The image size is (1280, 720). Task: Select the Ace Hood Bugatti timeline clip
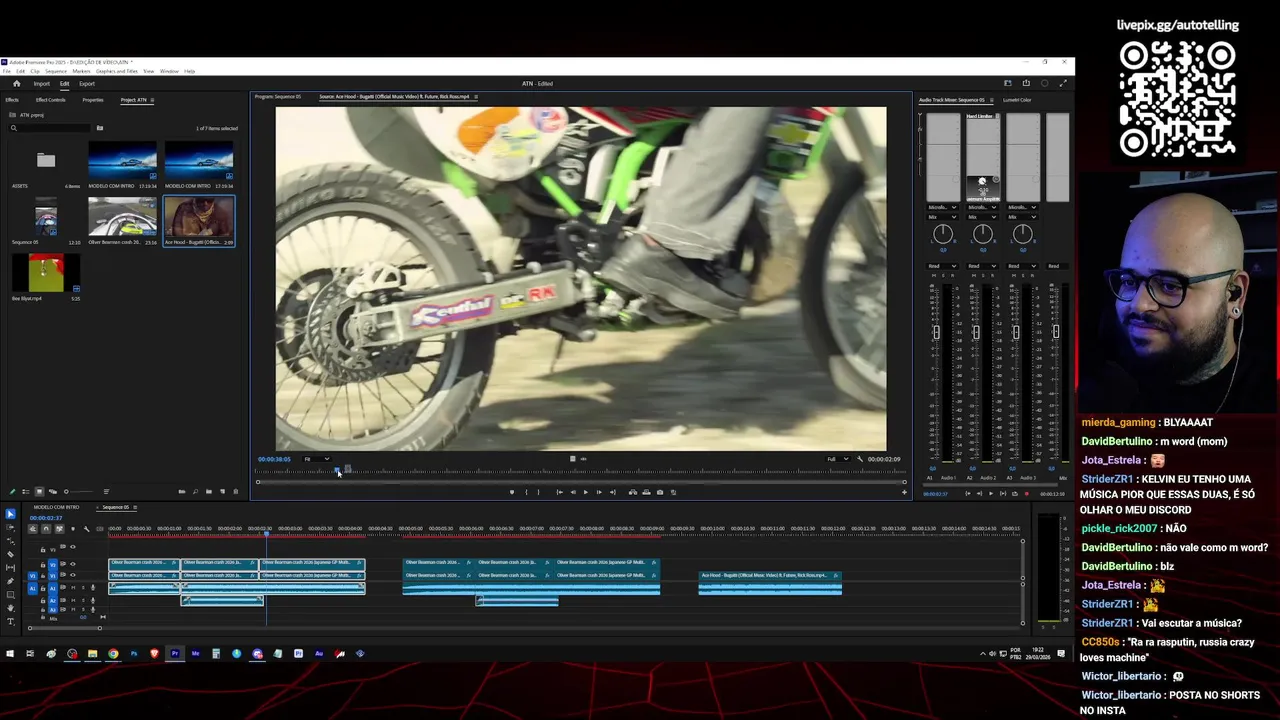point(770,582)
